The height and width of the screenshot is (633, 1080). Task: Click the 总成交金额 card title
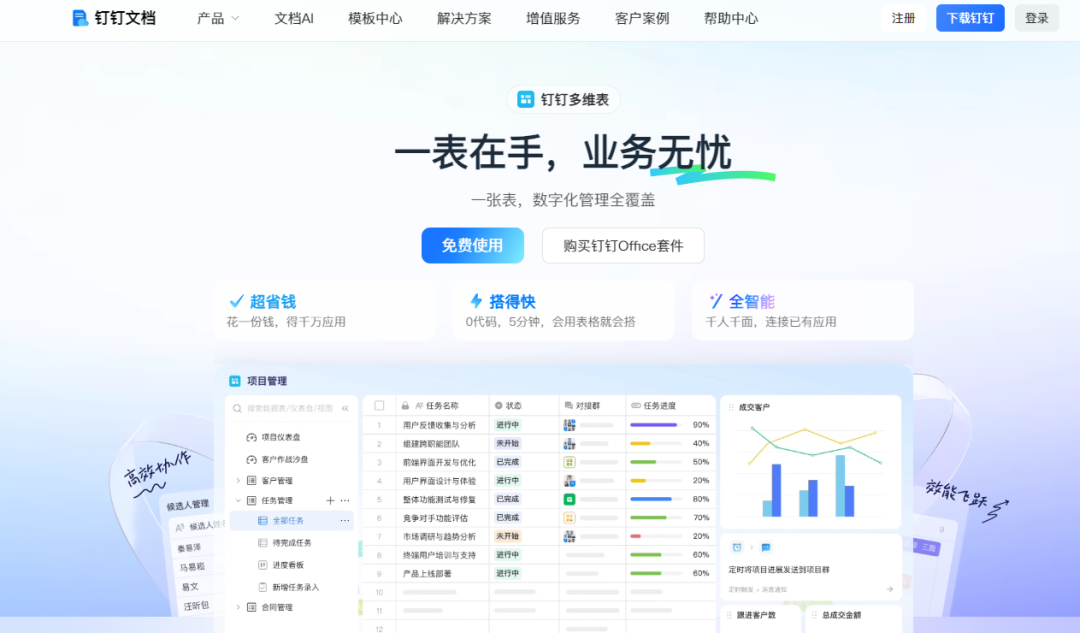tap(842, 616)
